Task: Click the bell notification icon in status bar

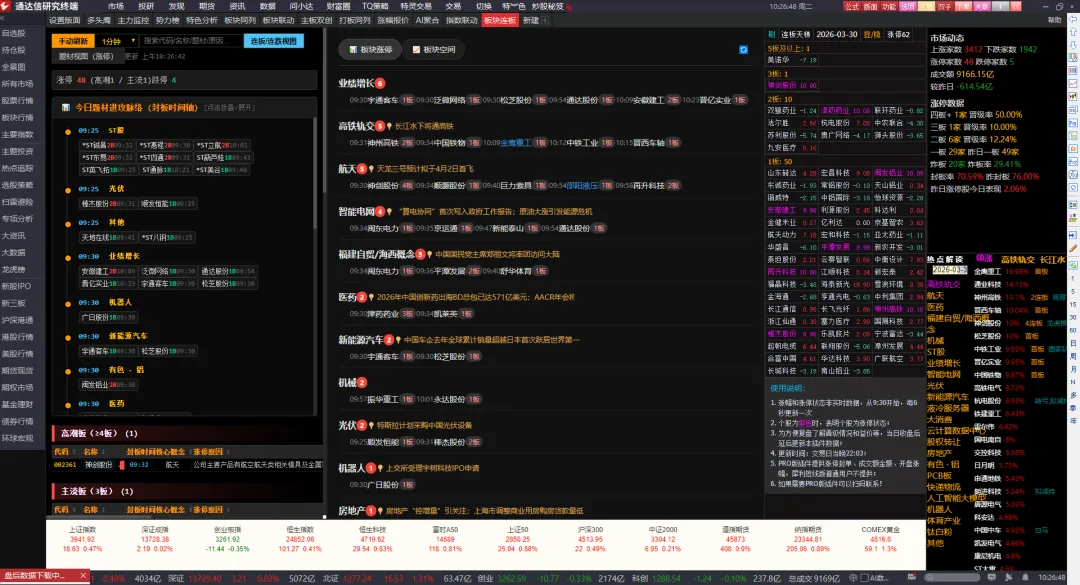Action: pyautogui.click(x=1025, y=577)
